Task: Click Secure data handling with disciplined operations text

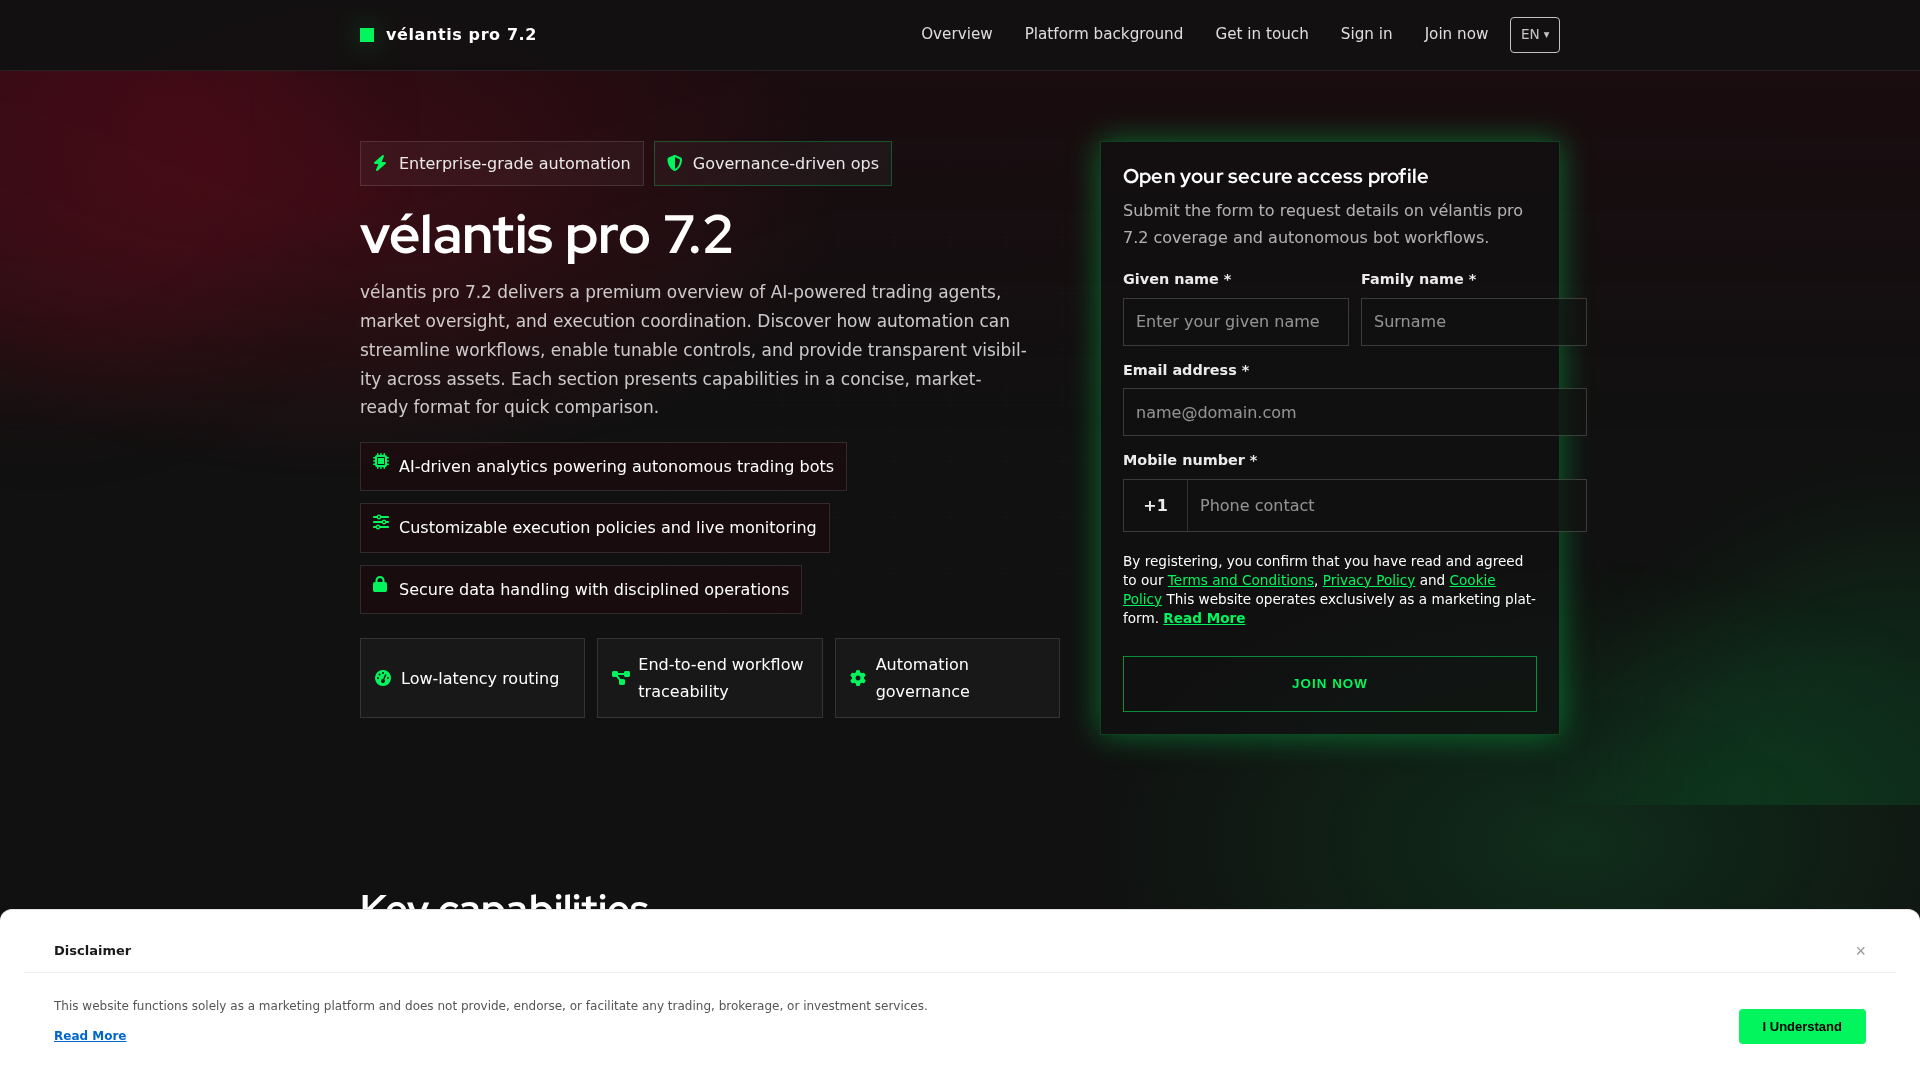Action: tap(594, 590)
